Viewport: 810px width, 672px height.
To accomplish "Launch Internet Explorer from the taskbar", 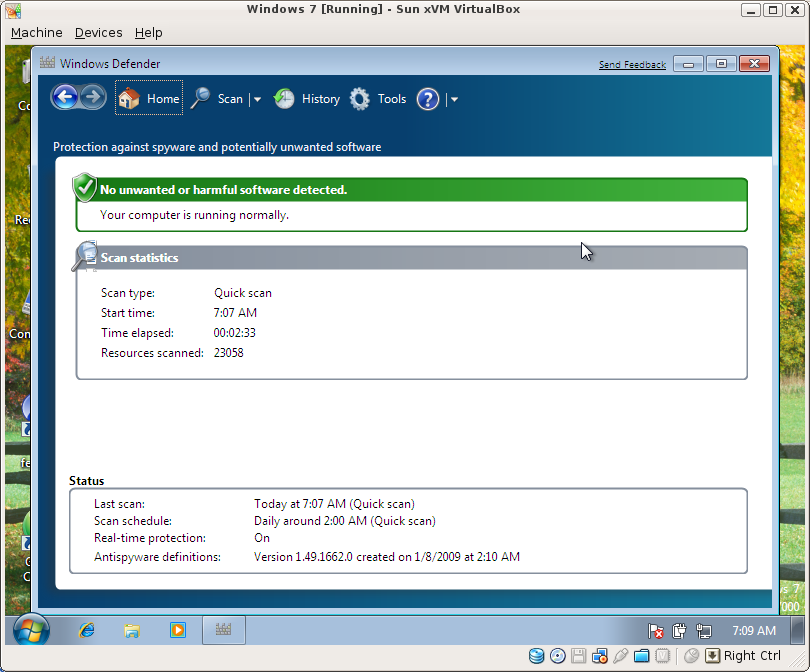I will coord(87,630).
